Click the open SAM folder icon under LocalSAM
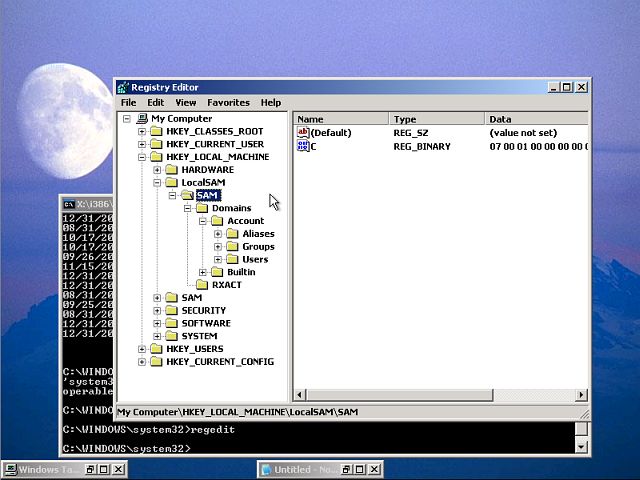The height and width of the screenshot is (480, 640). tap(187, 195)
